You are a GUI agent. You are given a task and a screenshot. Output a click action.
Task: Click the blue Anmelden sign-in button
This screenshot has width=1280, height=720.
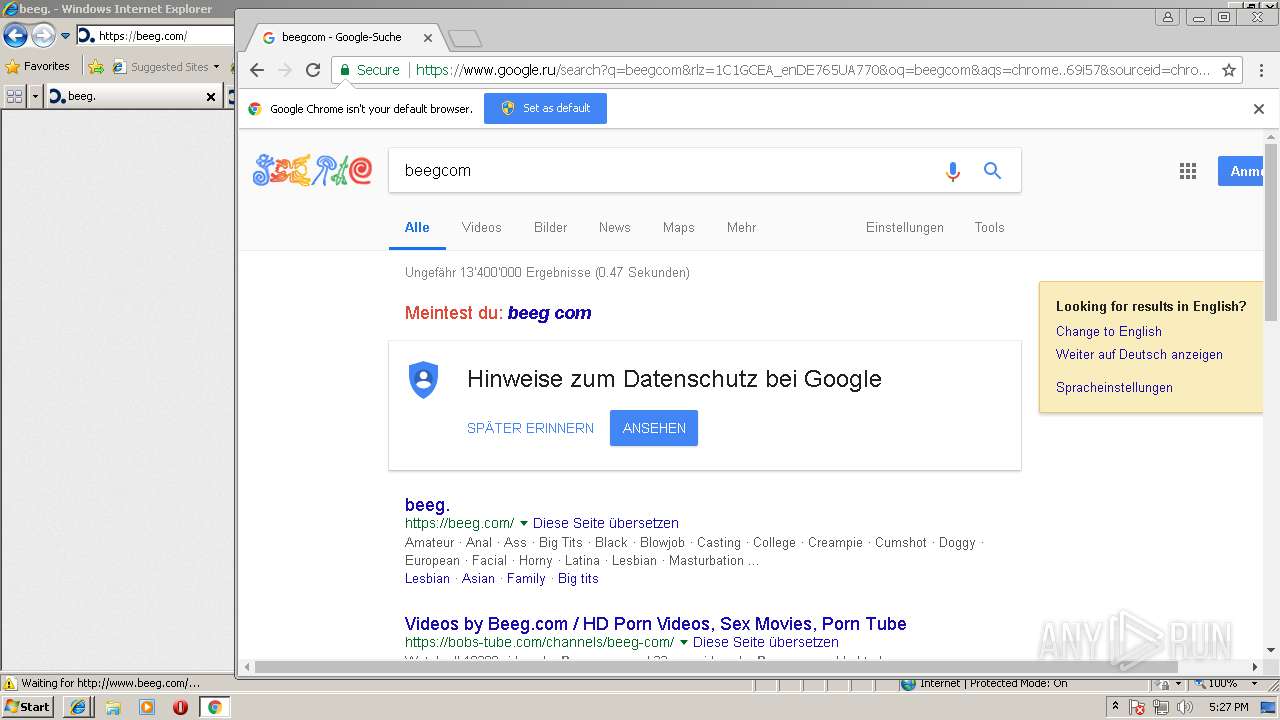click(1240, 171)
